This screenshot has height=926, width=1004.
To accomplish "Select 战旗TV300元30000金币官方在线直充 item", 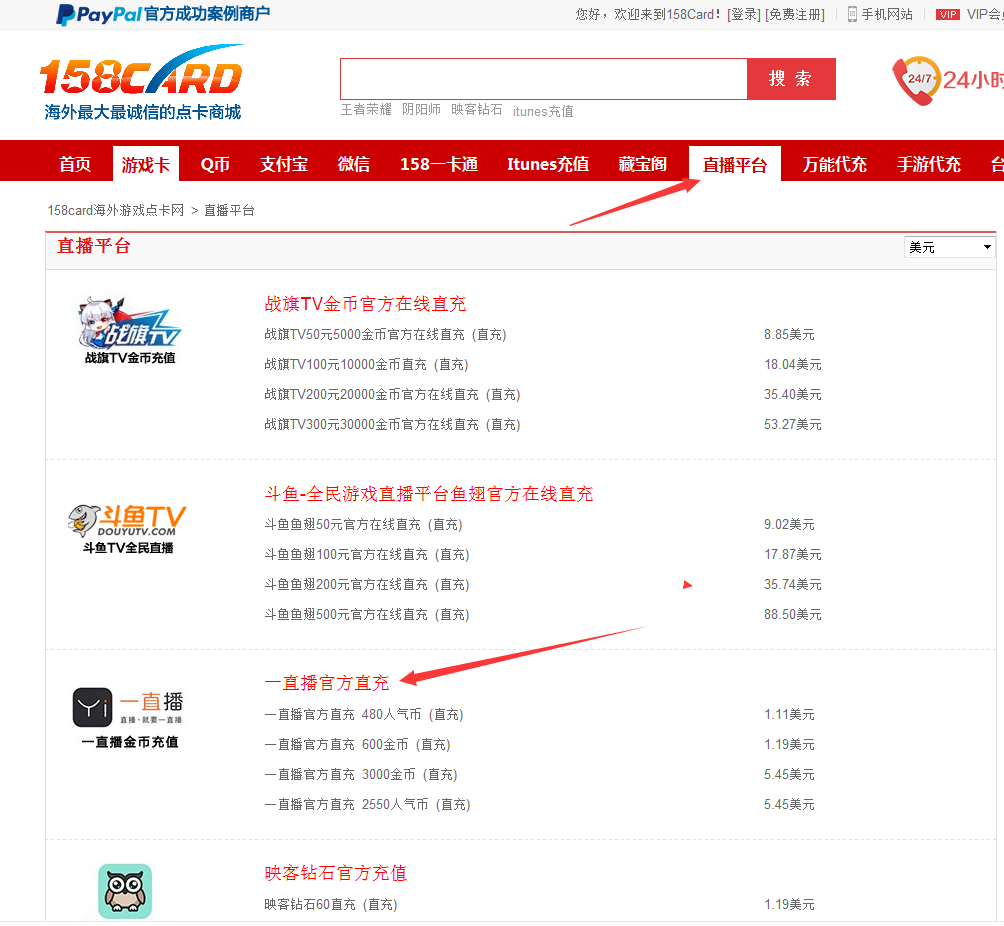I will point(393,425).
